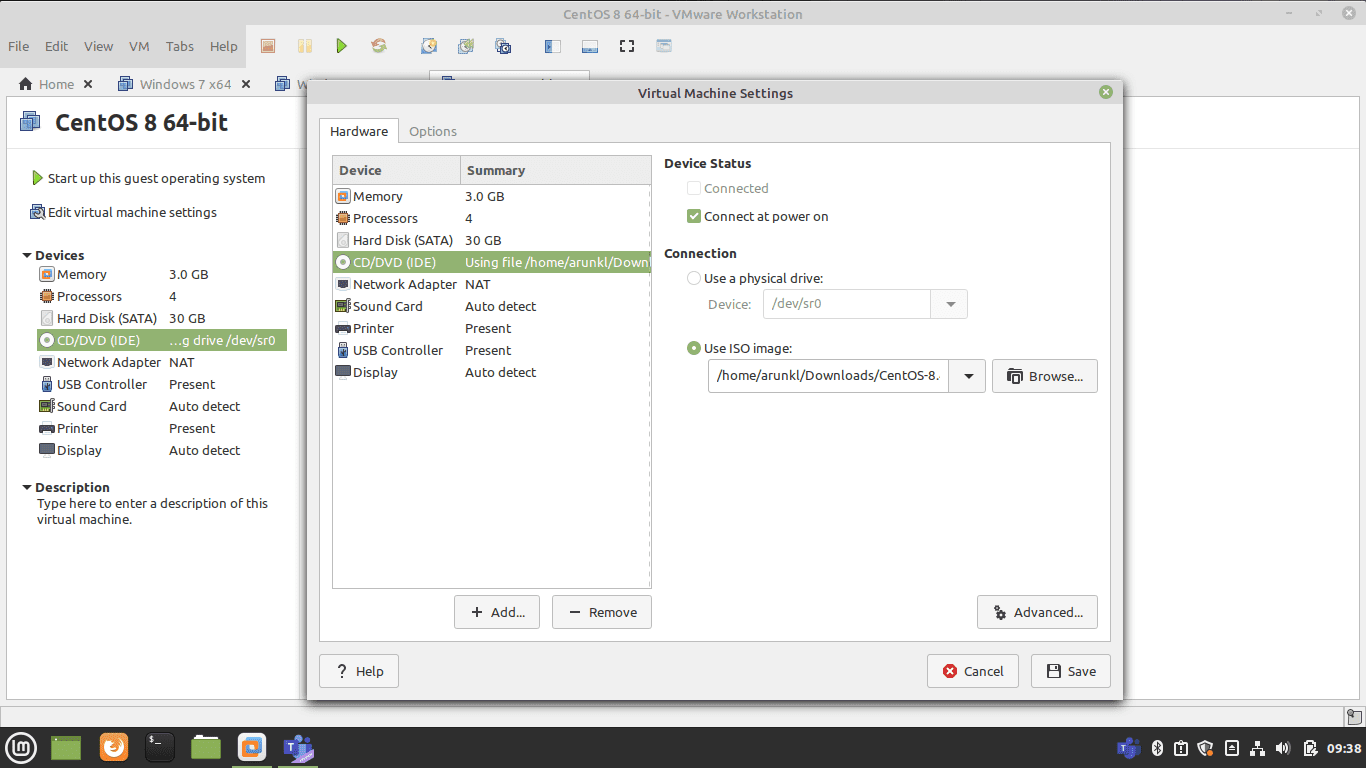
Task: Open the Tabs menu
Action: click(180, 46)
